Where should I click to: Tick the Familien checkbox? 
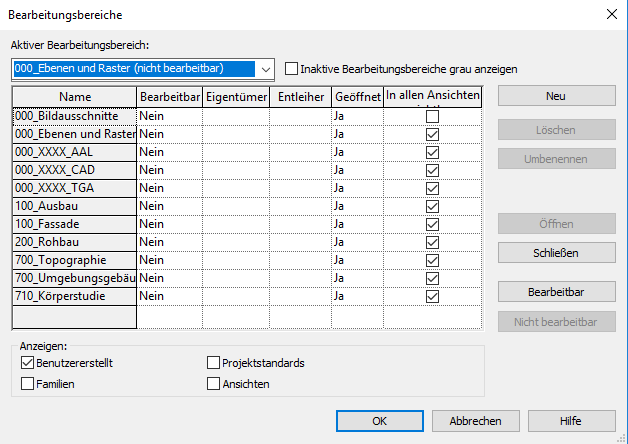[27, 383]
